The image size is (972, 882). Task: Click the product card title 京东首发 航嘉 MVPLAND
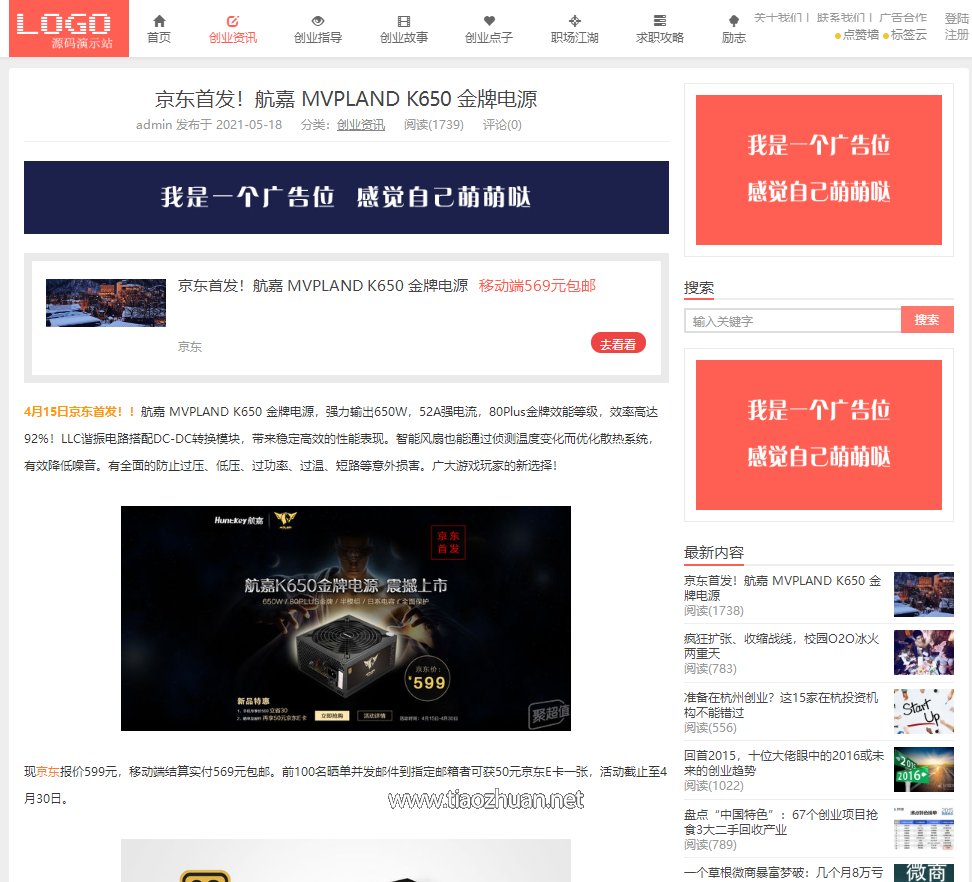click(x=323, y=286)
